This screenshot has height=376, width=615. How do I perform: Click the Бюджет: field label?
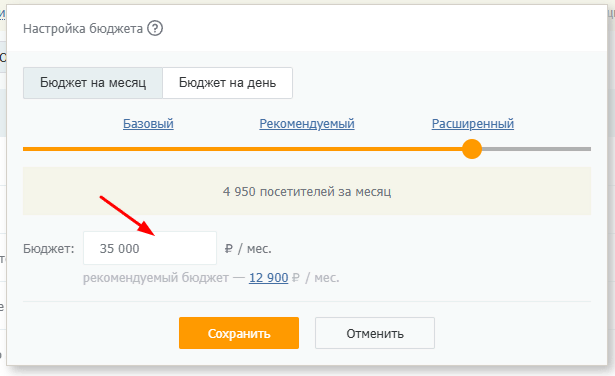pyautogui.click(x=49, y=249)
